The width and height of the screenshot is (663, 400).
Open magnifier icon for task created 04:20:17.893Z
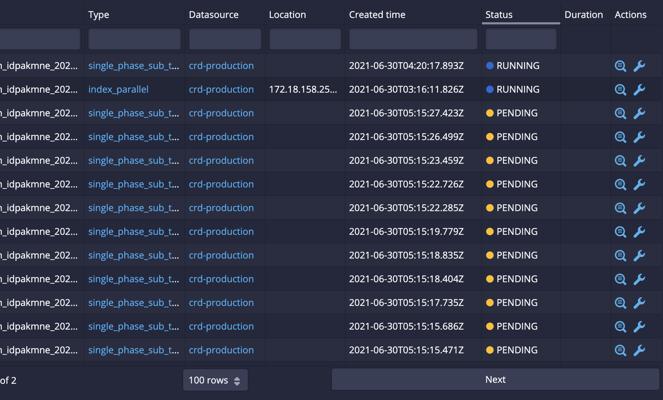click(x=620, y=66)
